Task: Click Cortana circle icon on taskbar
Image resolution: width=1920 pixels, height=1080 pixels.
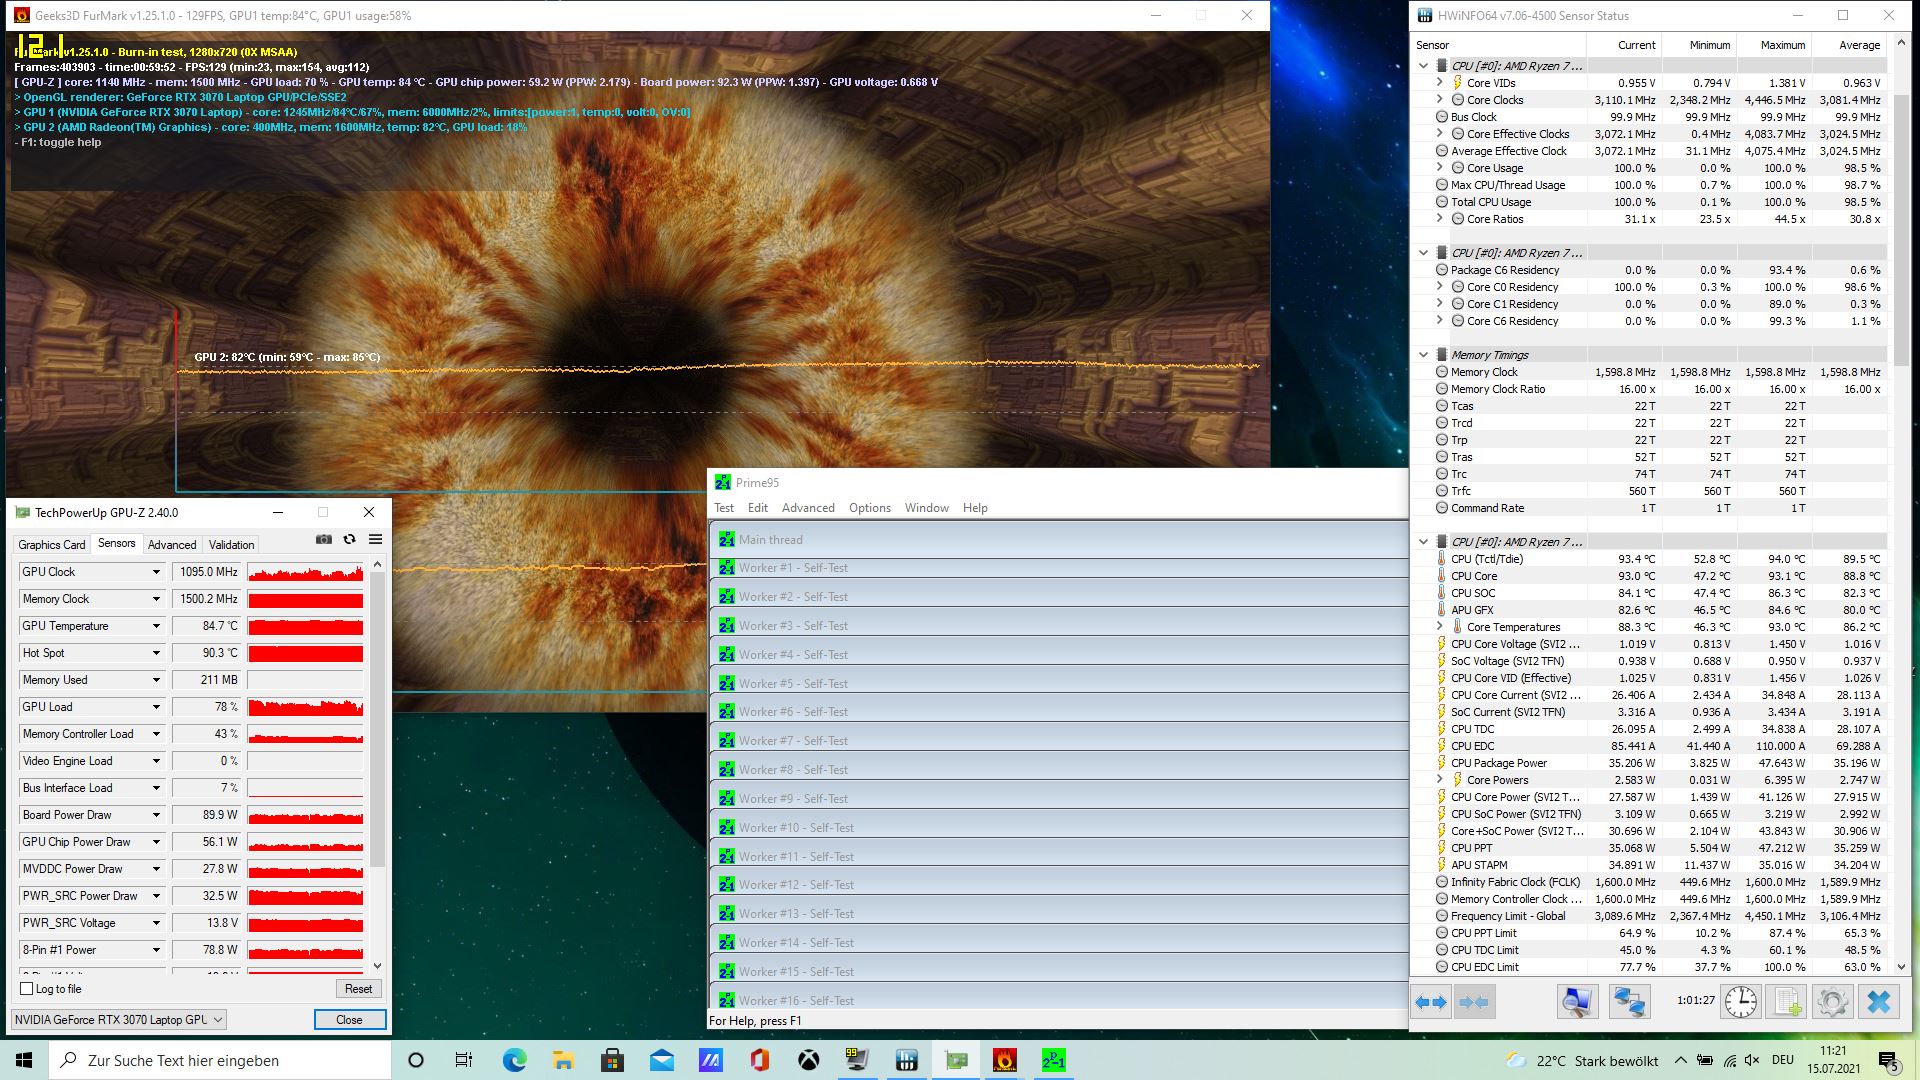Action: pyautogui.click(x=416, y=1060)
